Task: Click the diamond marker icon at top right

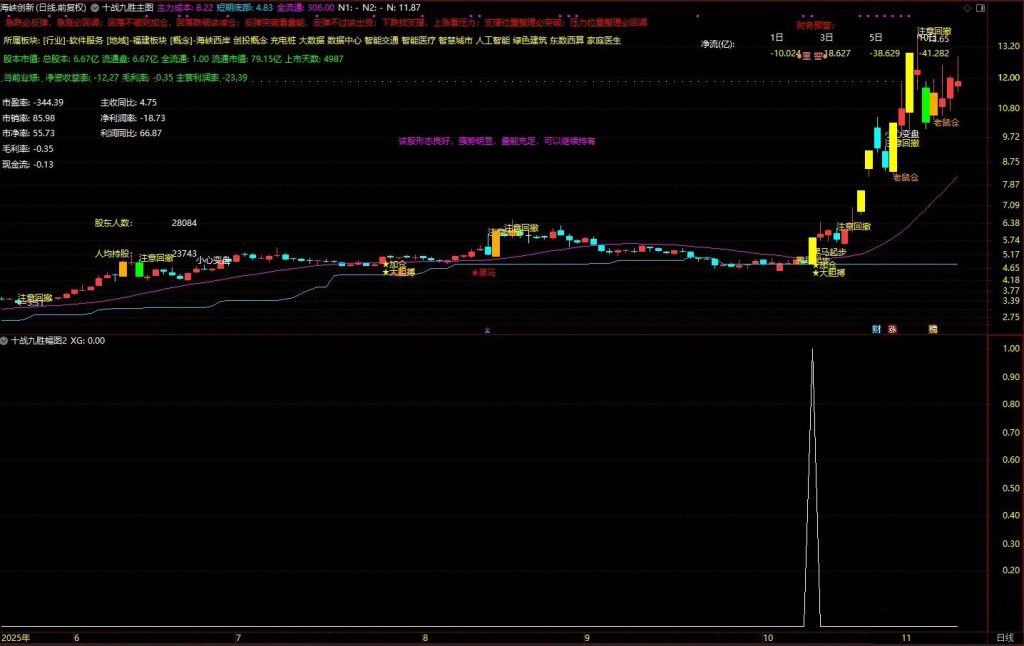Action: pos(966,8)
